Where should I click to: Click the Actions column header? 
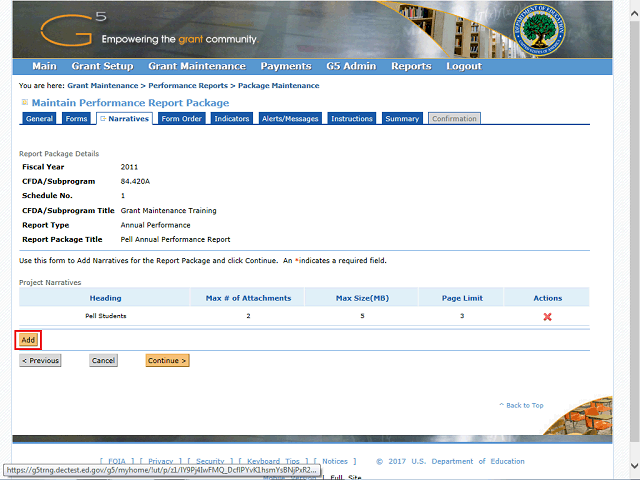tap(548, 298)
